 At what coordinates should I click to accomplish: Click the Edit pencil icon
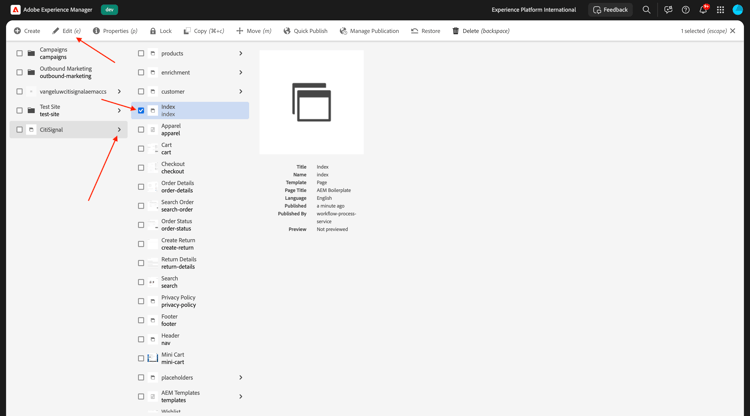click(55, 31)
